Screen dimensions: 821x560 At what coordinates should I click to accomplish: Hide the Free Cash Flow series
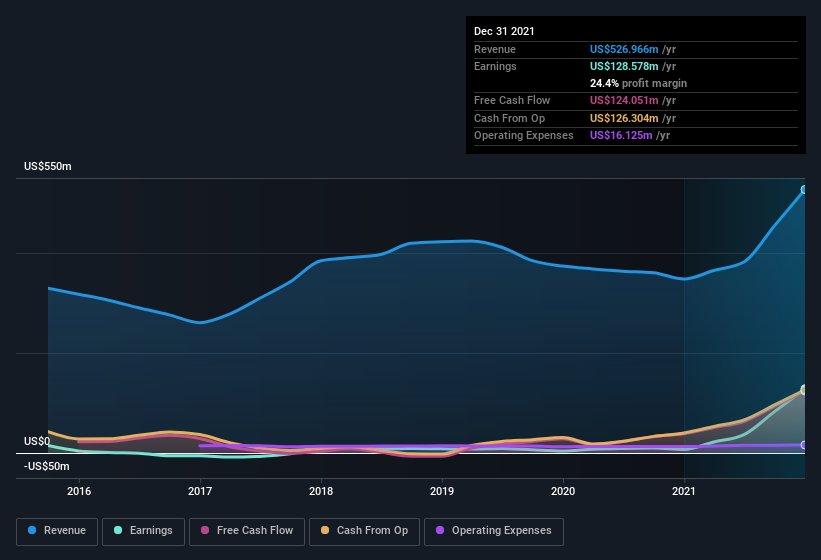(246, 531)
